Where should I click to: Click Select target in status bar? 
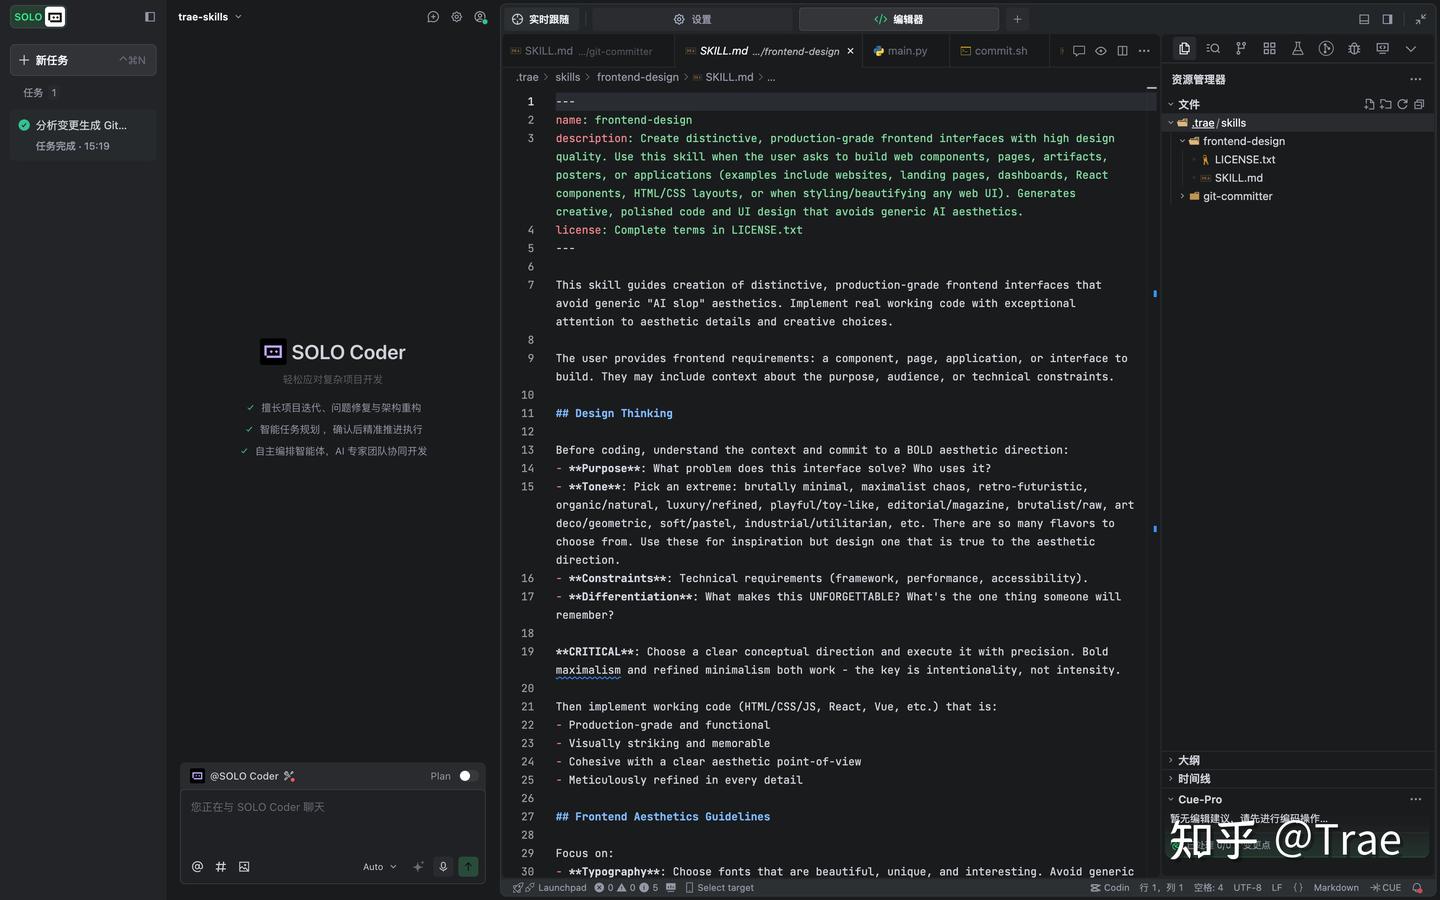(x=720, y=888)
